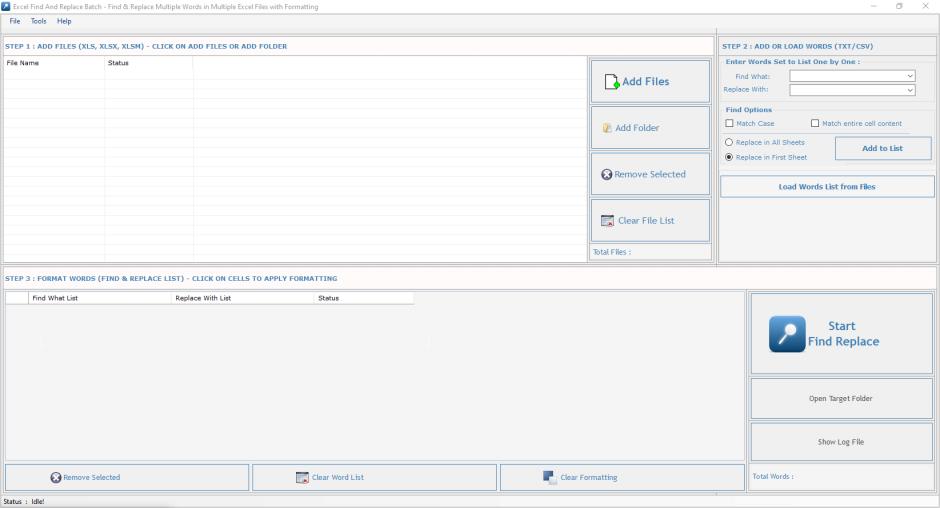Click the Clear Formatting button label
Viewport: 940px width, 508px height.
click(589, 477)
